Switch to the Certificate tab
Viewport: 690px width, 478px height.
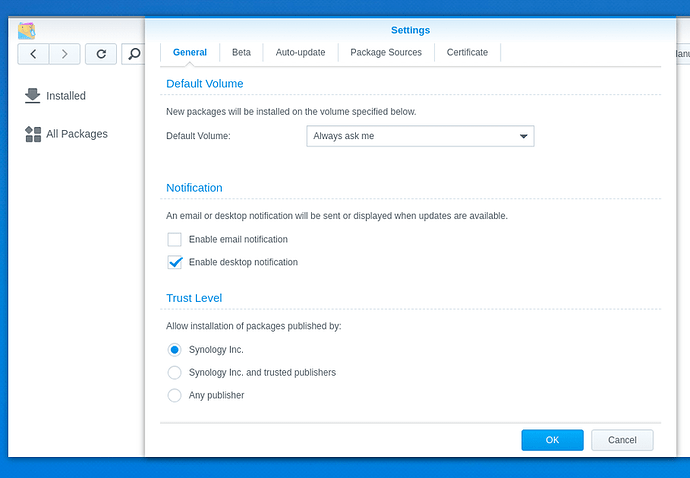[467, 52]
